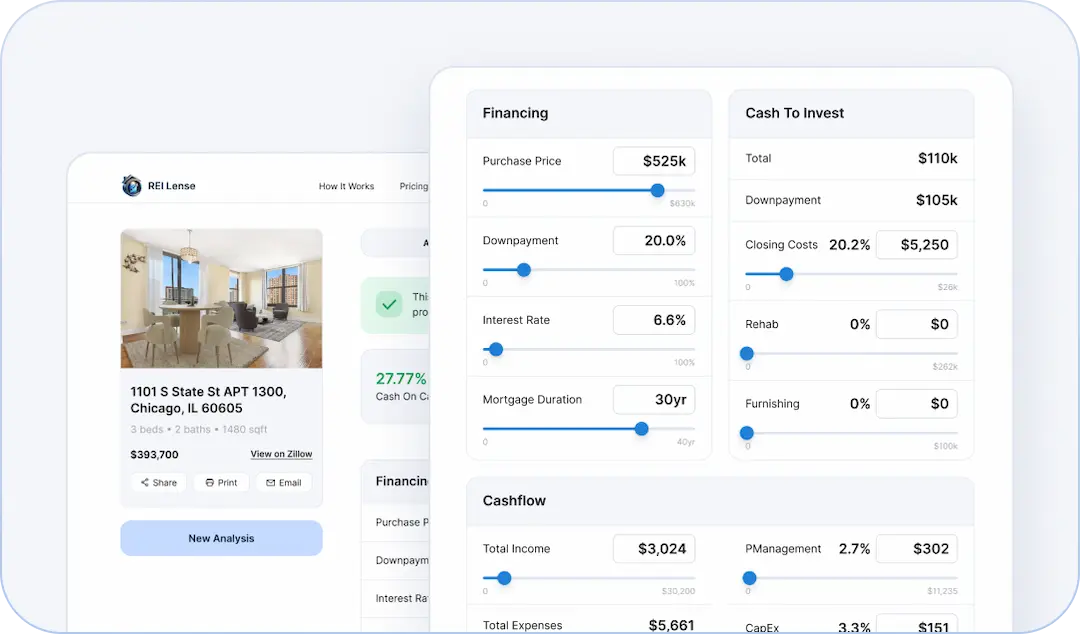This screenshot has height=634, width=1080.
Task: Click the green checkmark icon
Action: (x=388, y=304)
